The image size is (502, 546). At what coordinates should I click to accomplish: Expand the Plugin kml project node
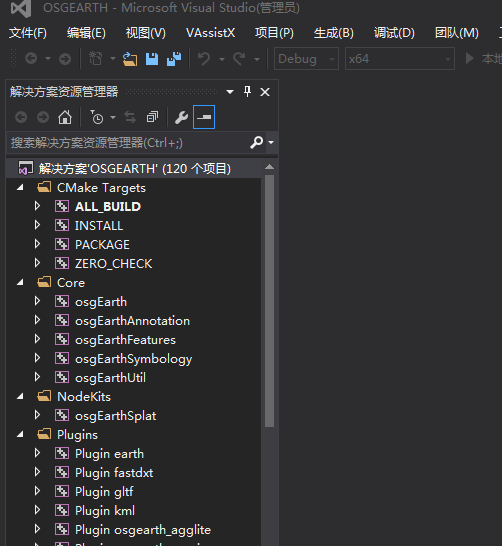coord(37,510)
